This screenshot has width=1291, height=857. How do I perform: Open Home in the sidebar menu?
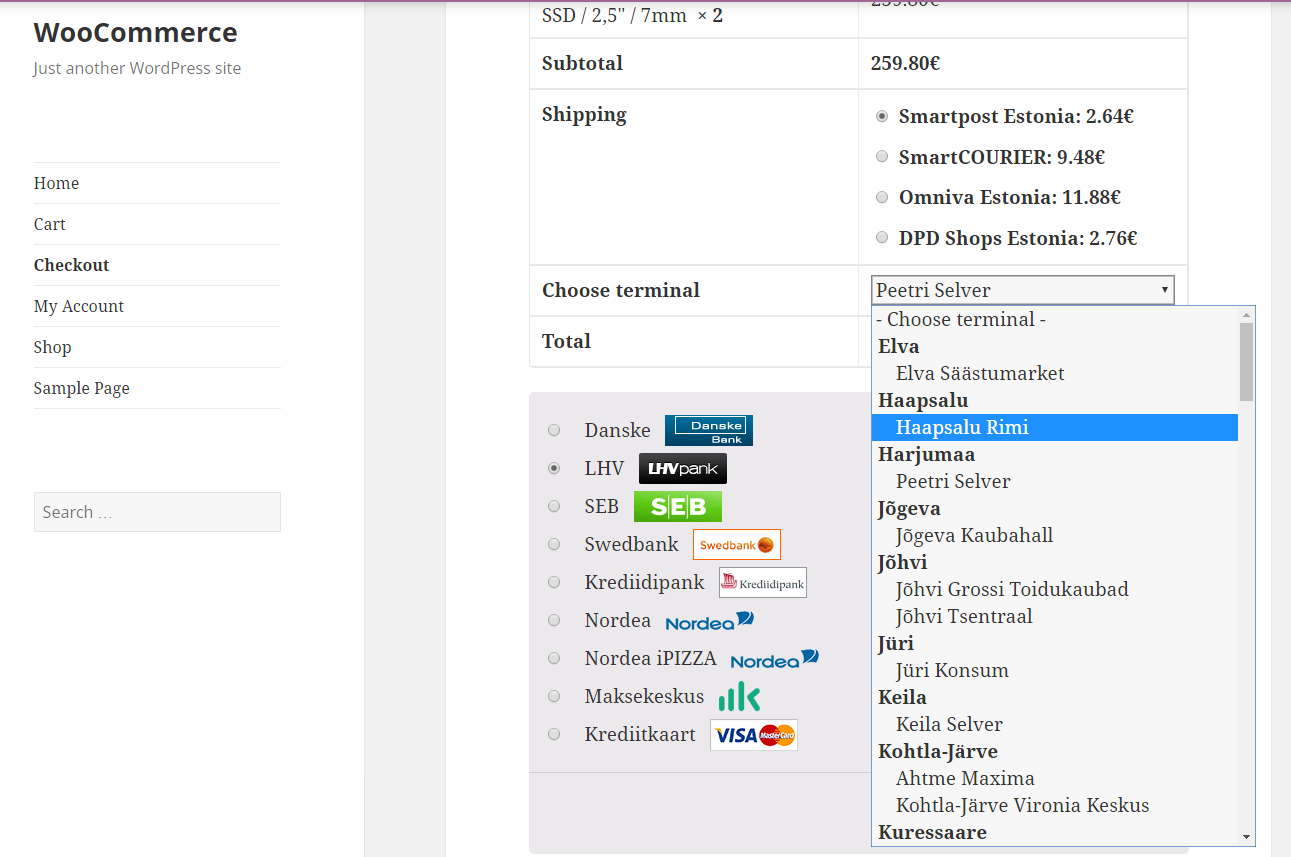tap(56, 183)
